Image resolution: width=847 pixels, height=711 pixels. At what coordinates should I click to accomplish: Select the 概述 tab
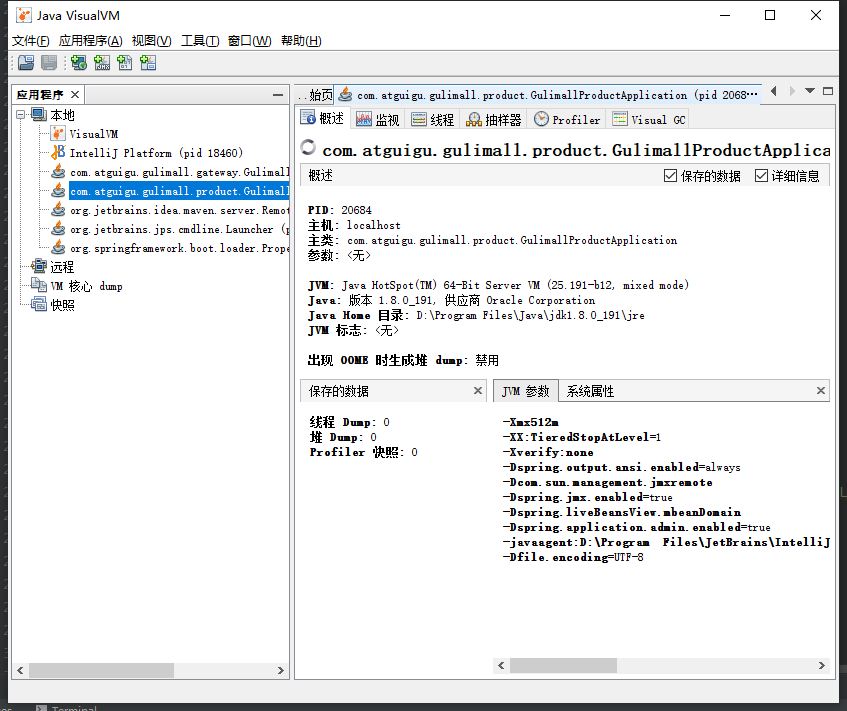pyautogui.click(x=322, y=118)
